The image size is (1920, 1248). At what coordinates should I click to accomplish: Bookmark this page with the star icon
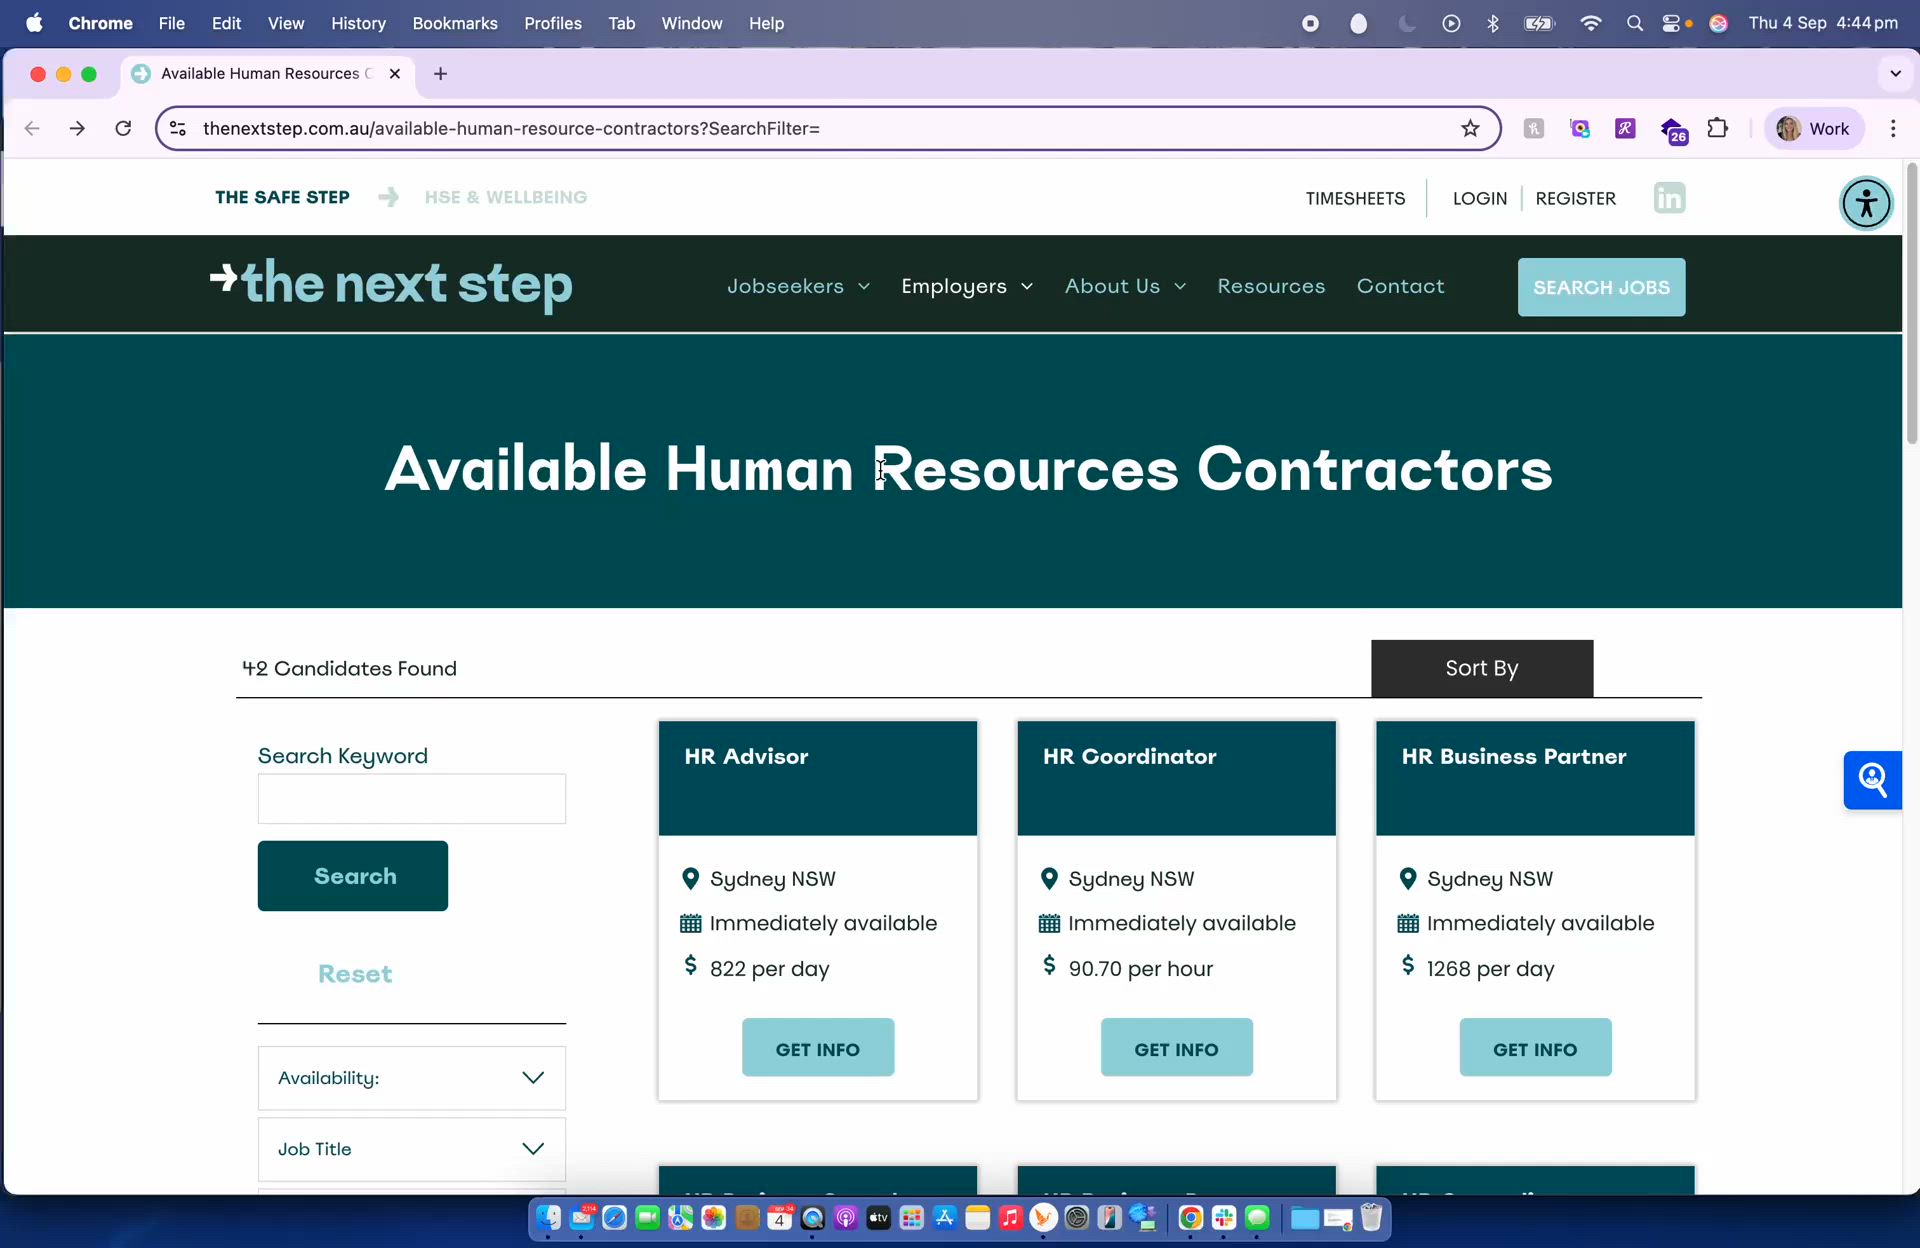1470,128
